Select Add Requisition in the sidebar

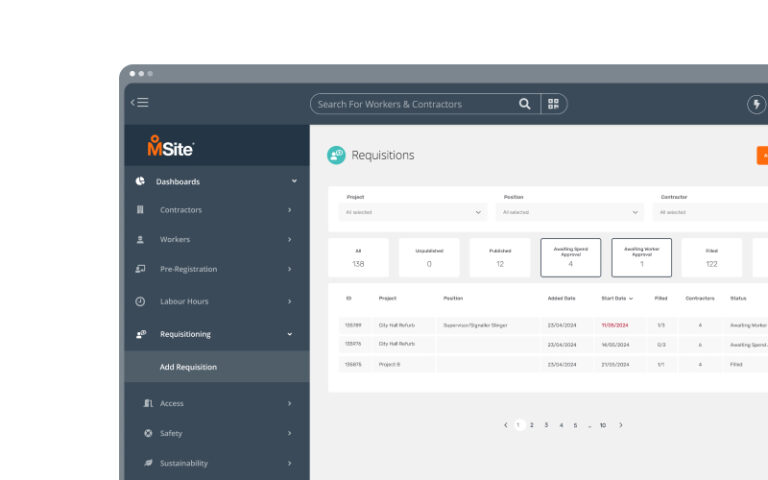pos(188,367)
